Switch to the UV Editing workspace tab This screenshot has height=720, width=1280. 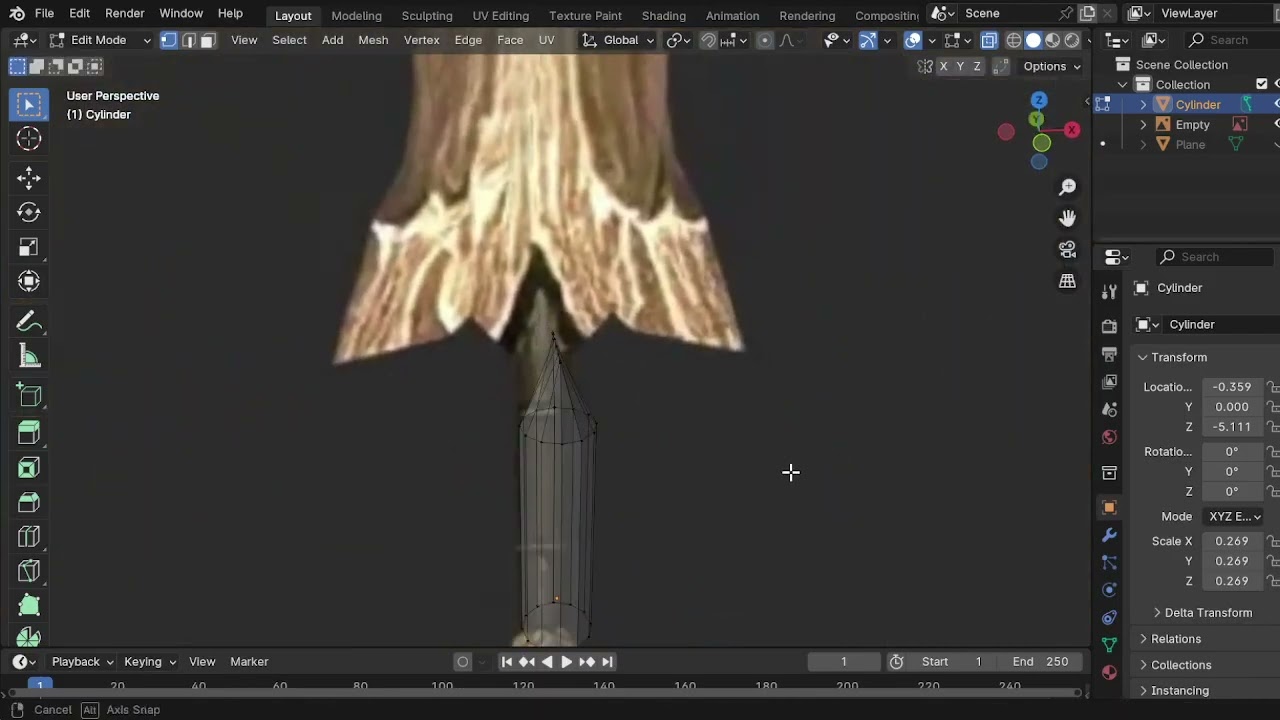[x=501, y=15]
